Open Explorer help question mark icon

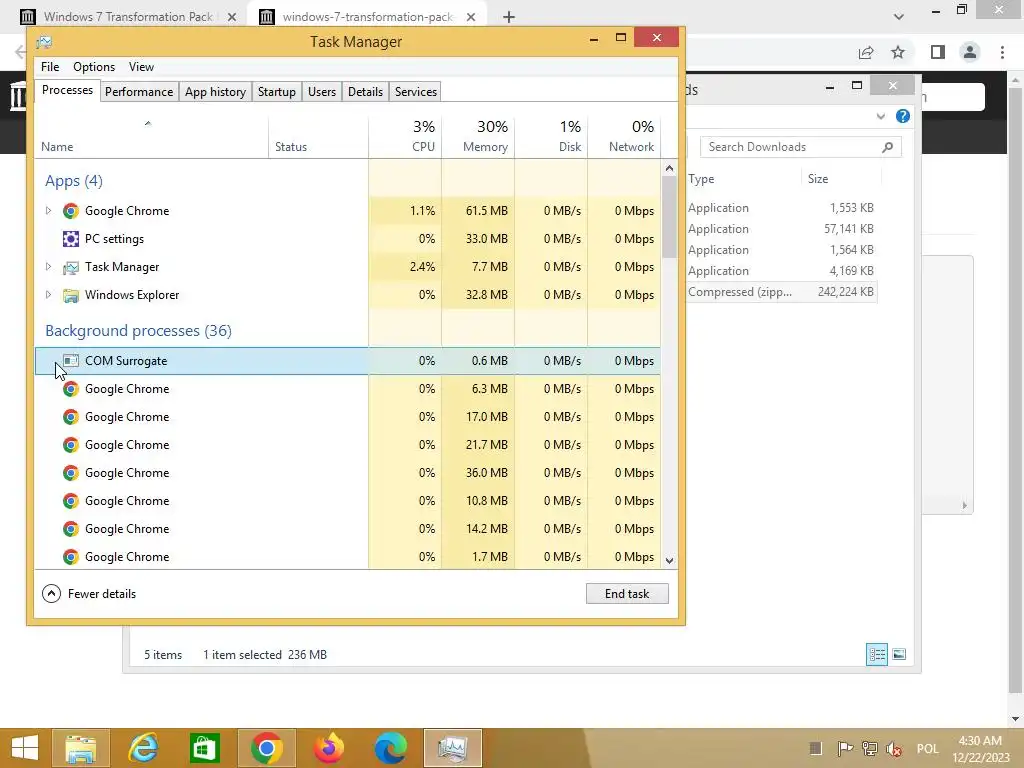tap(903, 116)
